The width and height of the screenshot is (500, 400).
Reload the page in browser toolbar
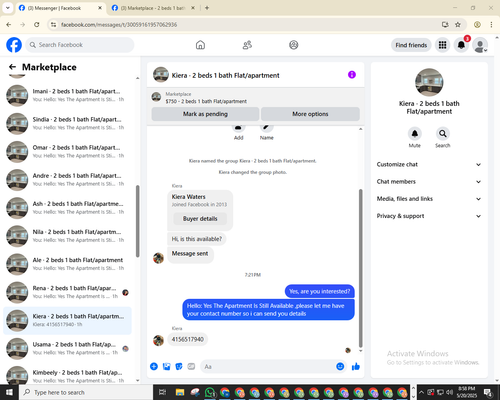pyautogui.click(x=37, y=24)
